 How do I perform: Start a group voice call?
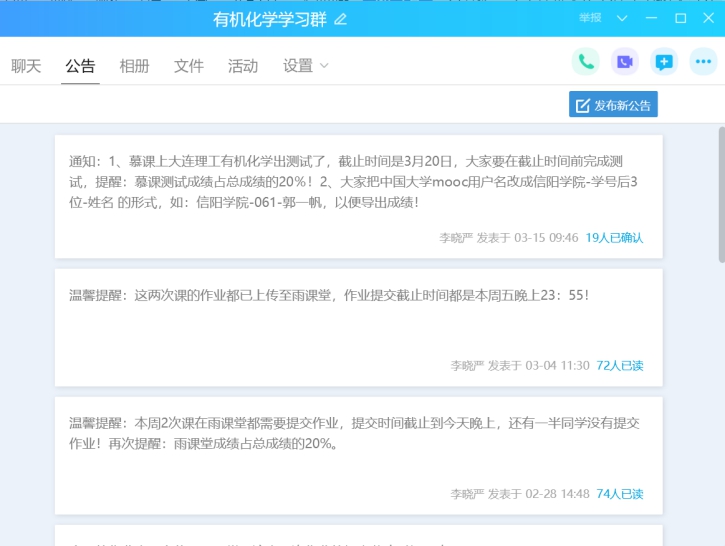click(586, 62)
